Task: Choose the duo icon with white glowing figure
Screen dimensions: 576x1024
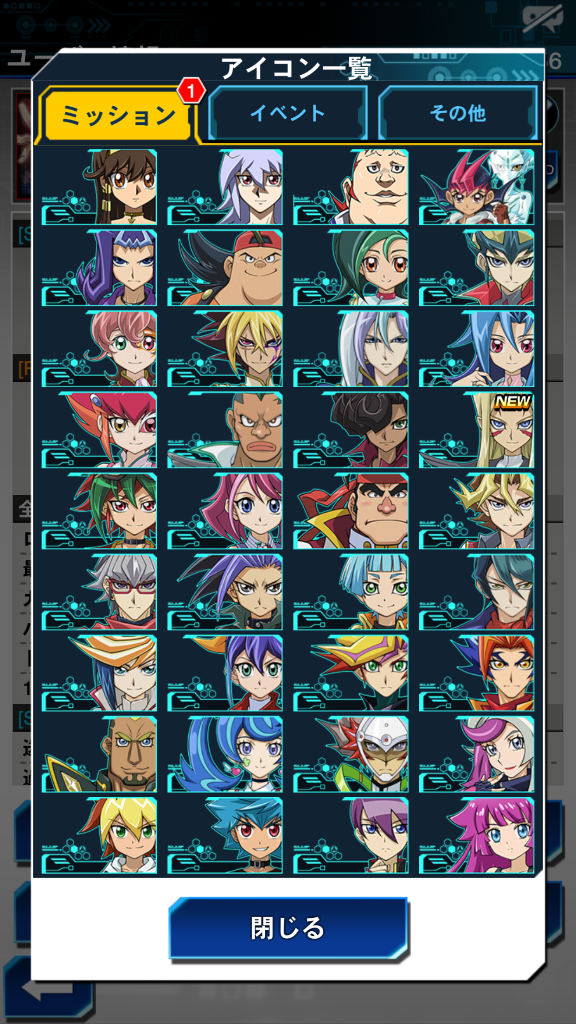Action: click(476, 187)
